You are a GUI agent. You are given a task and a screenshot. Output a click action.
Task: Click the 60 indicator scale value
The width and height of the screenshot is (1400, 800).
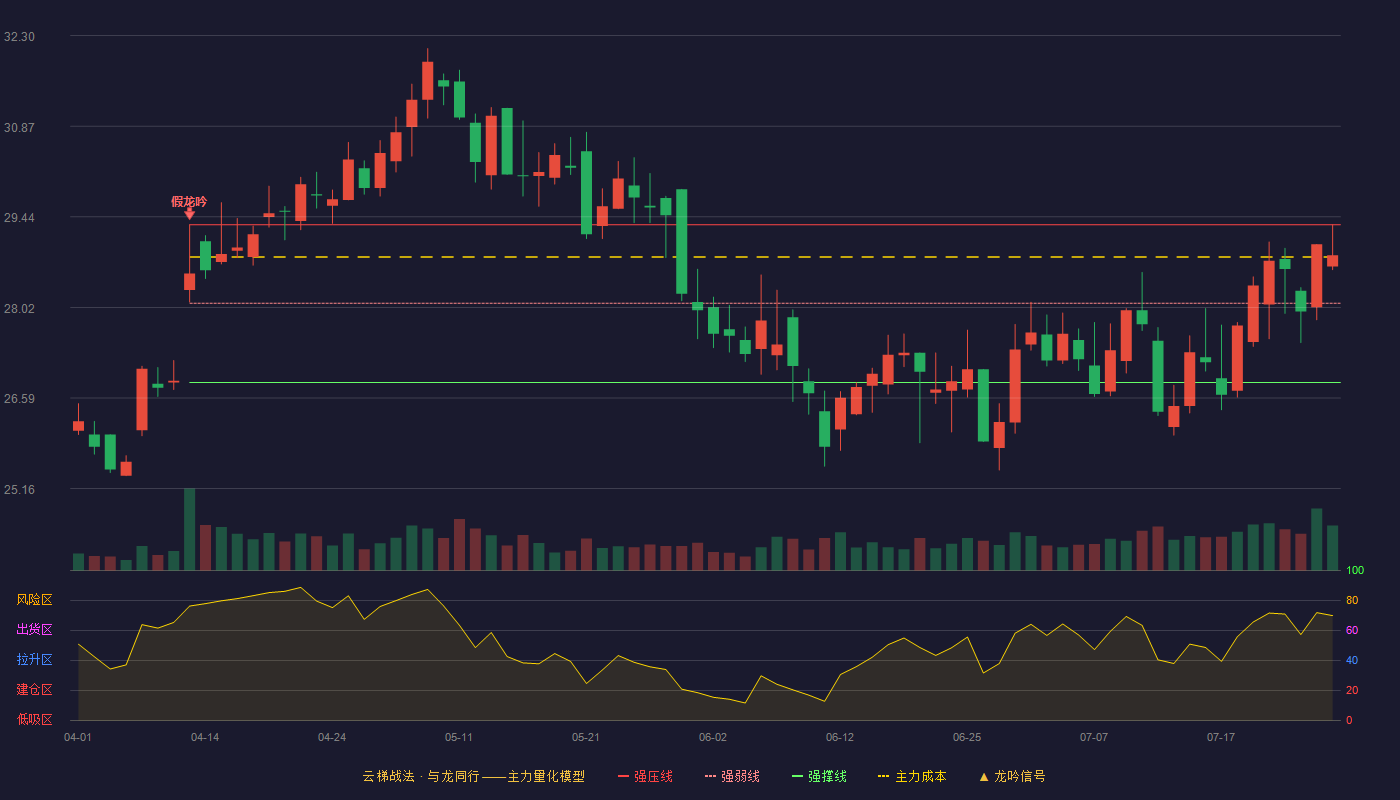(x=1352, y=630)
